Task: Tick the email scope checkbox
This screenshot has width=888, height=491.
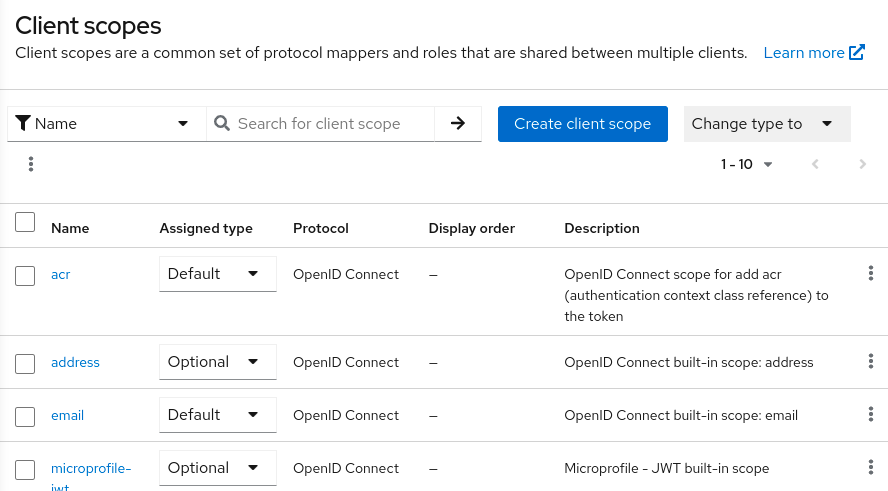Action: click(x=25, y=416)
